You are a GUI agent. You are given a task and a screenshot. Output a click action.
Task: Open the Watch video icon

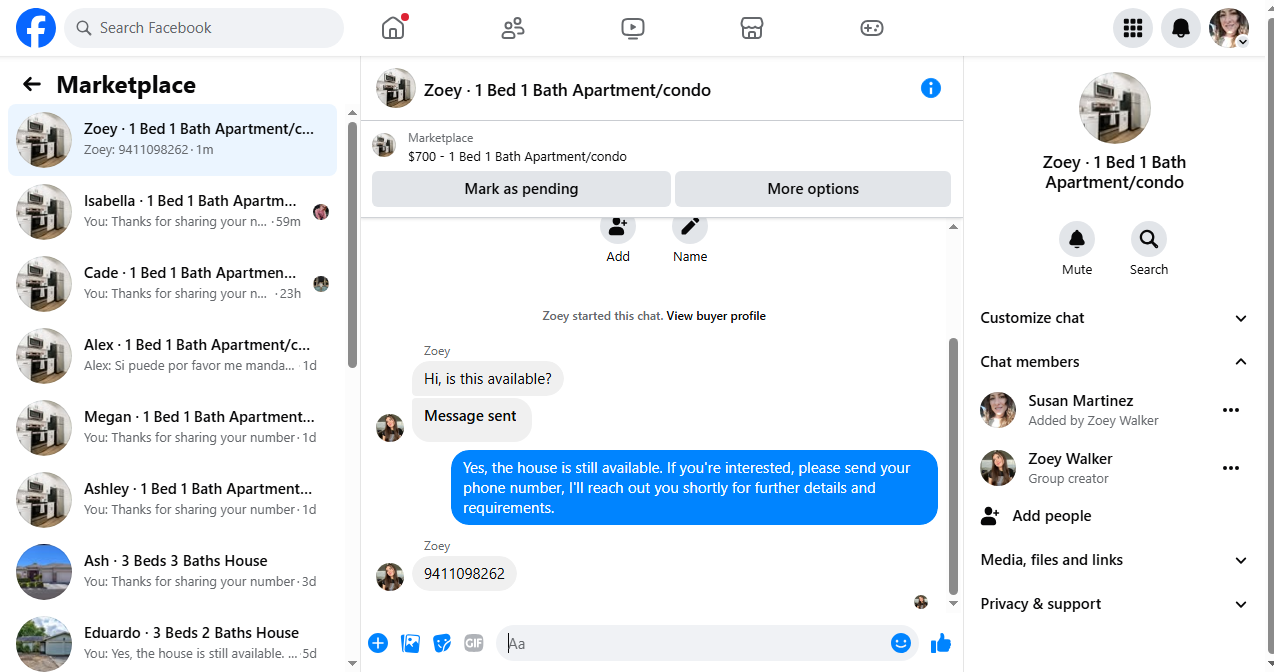click(x=633, y=28)
